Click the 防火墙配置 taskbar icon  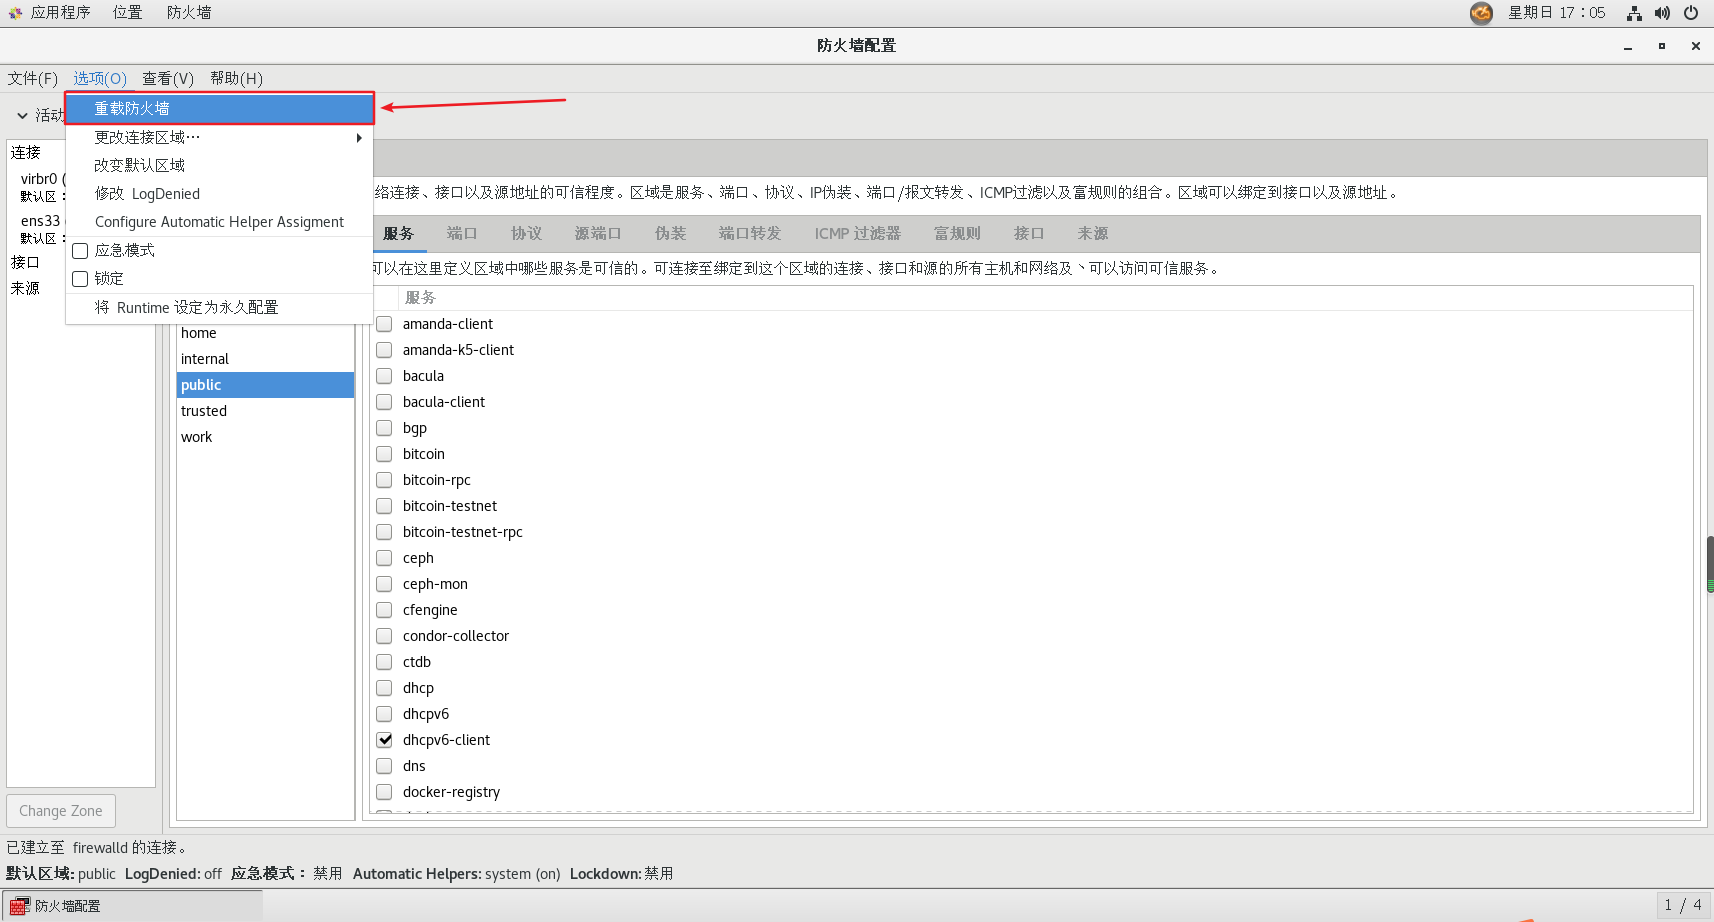point(19,906)
